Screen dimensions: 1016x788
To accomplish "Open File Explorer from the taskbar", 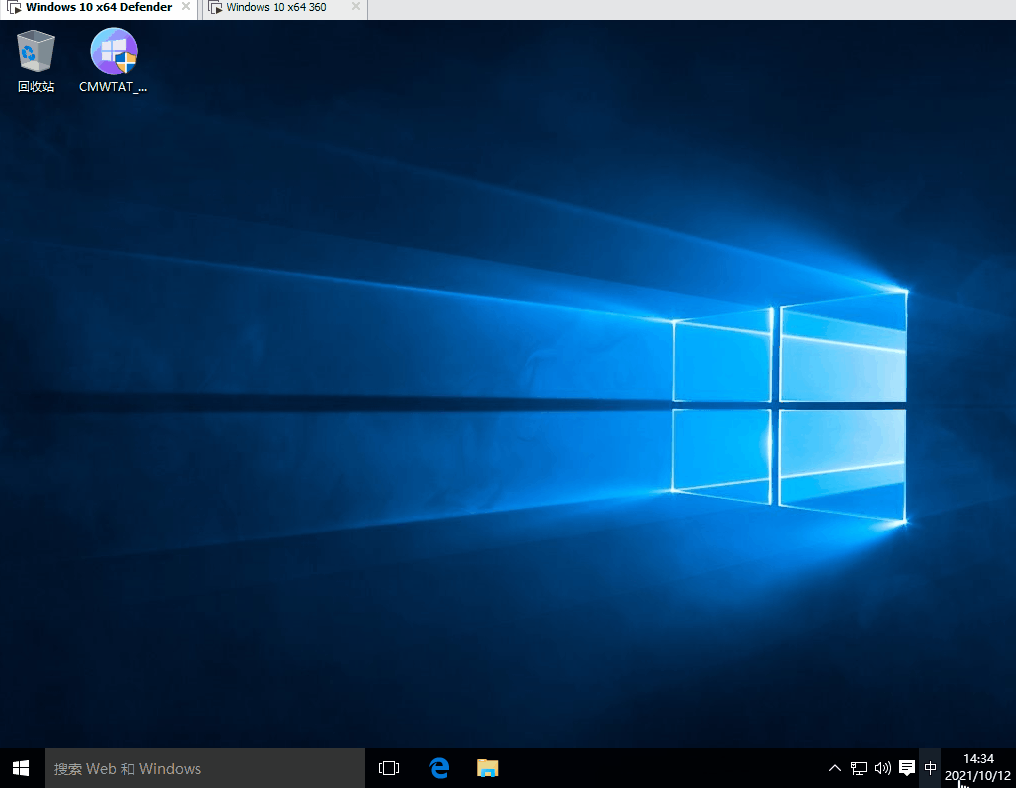I will pos(487,769).
